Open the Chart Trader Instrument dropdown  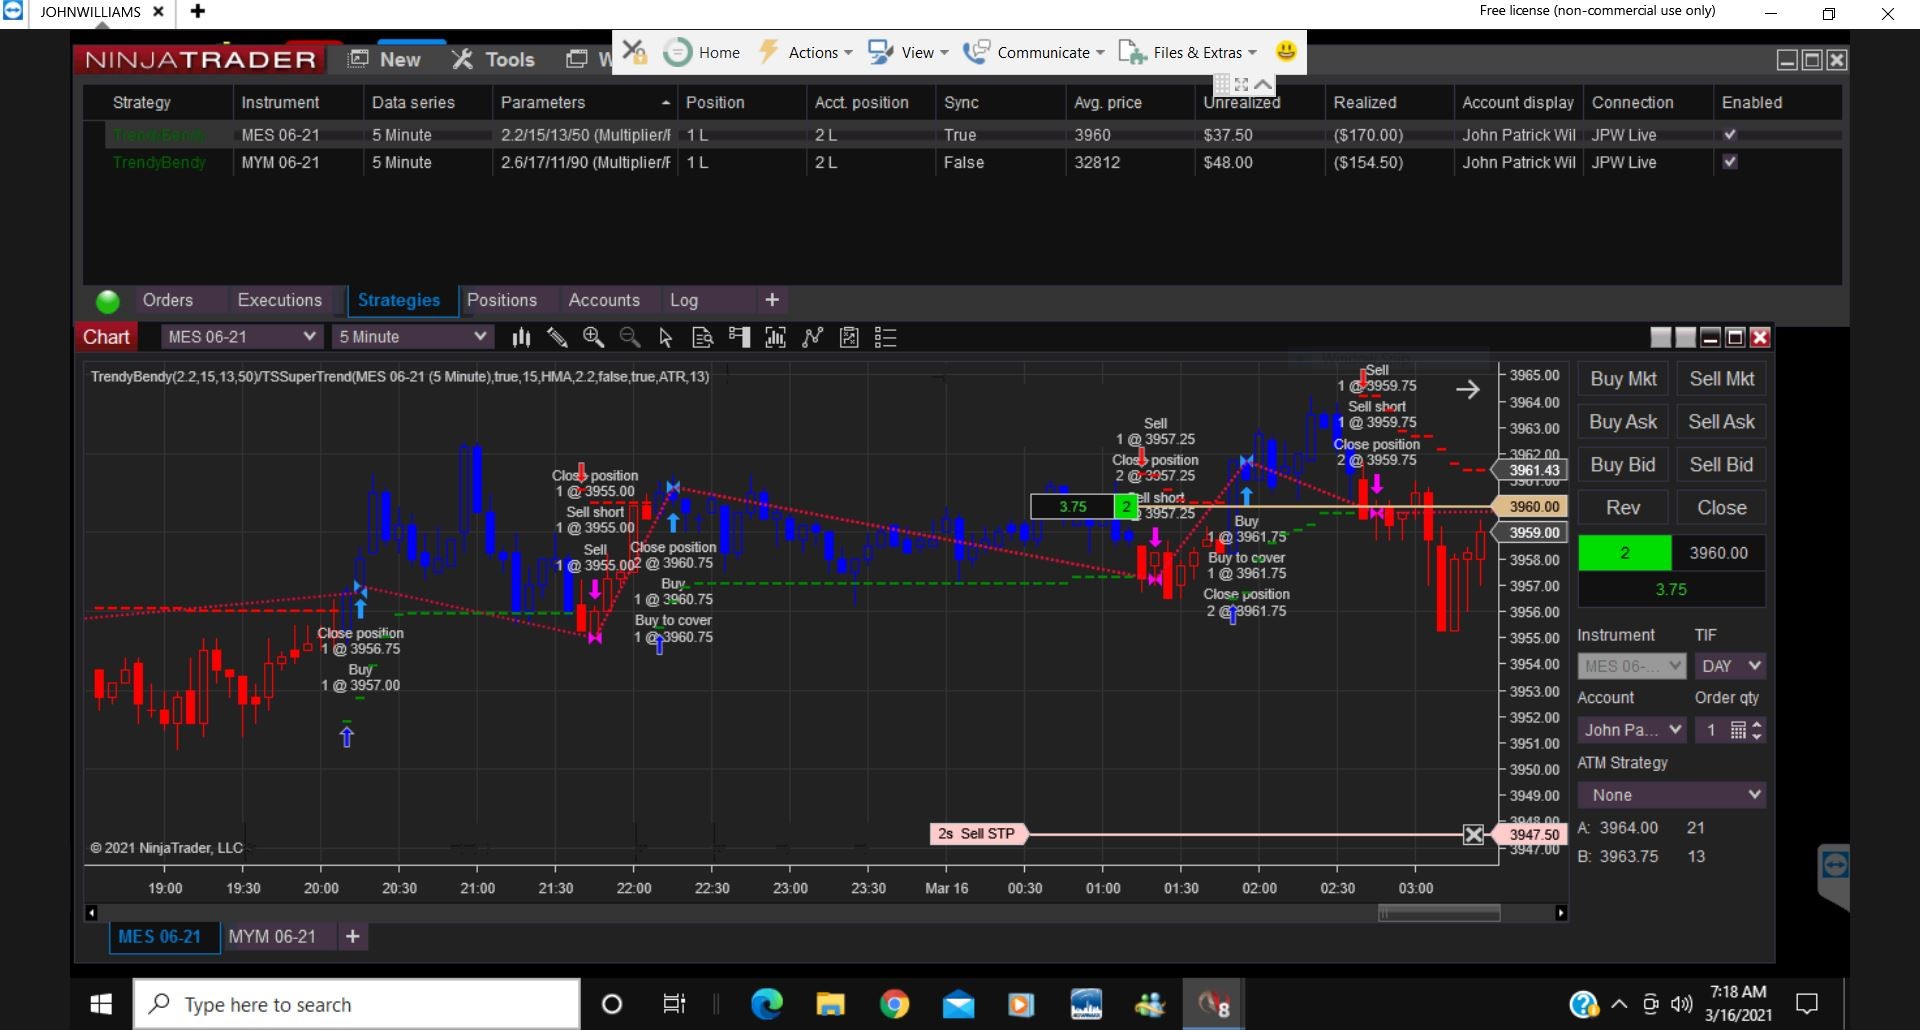1632,666
